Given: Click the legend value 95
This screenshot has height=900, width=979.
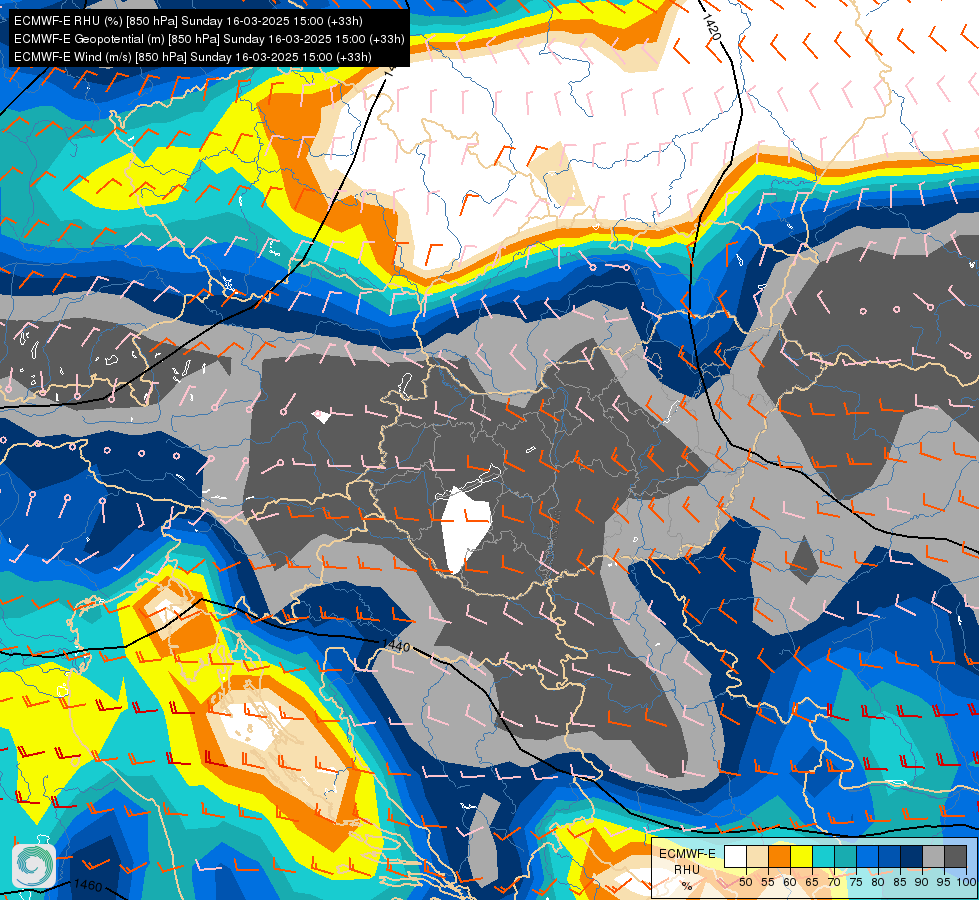Looking at the screenshot, I should click(x=944, y=882).
